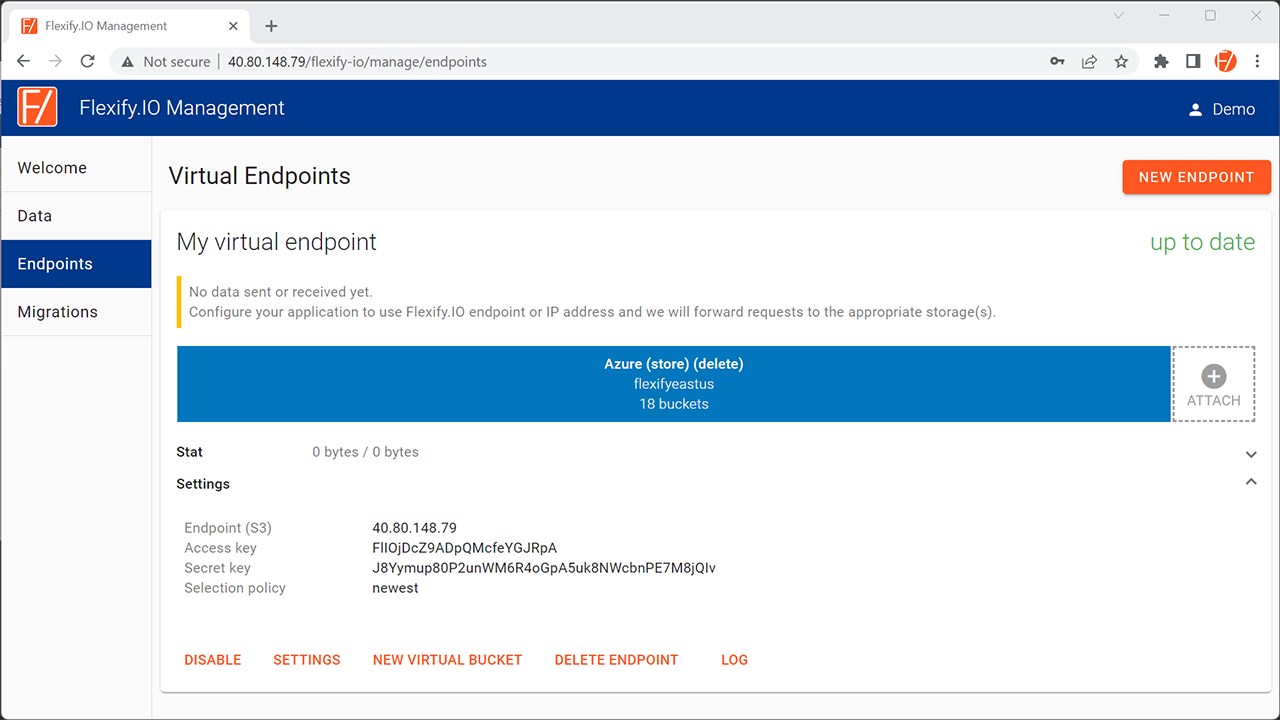Viewport: 1280px width, 720px height.
Task: Collapse the Settings section chevron
Action: [x=1250, y=482]
